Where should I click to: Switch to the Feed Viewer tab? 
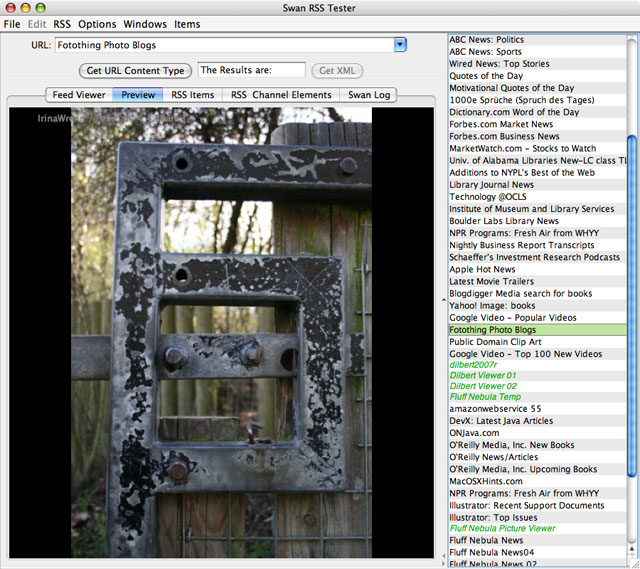(79, 95)
